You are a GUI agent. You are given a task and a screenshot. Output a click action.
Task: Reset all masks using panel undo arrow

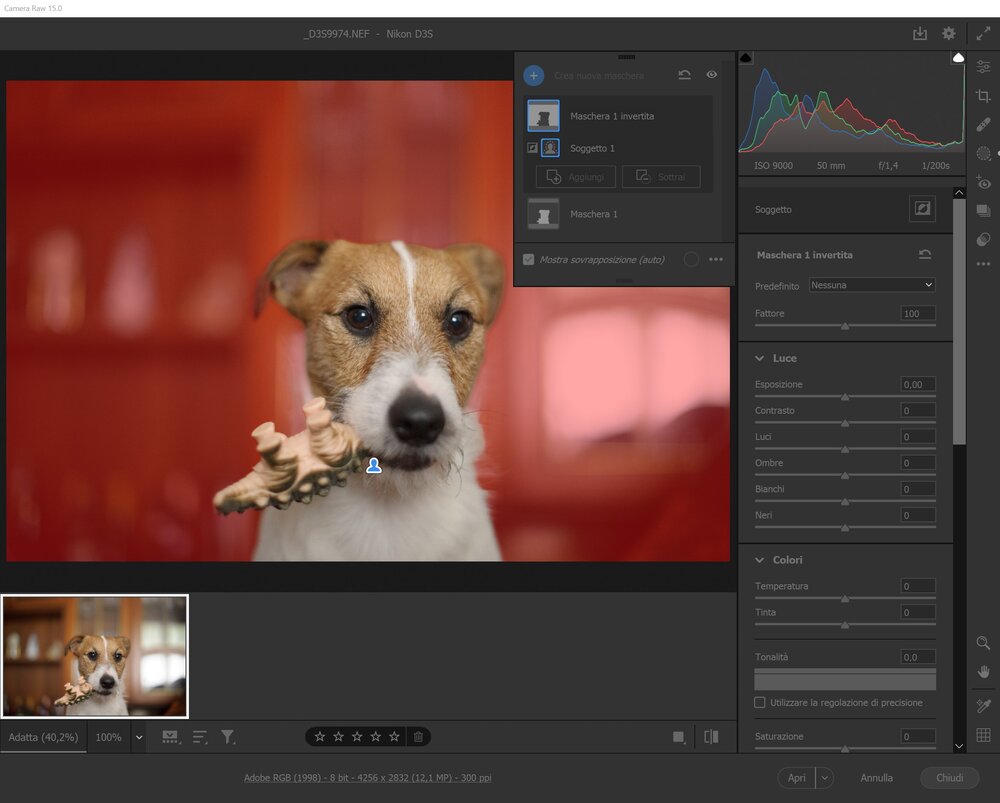pyautogui.click(x=684, y=75)
